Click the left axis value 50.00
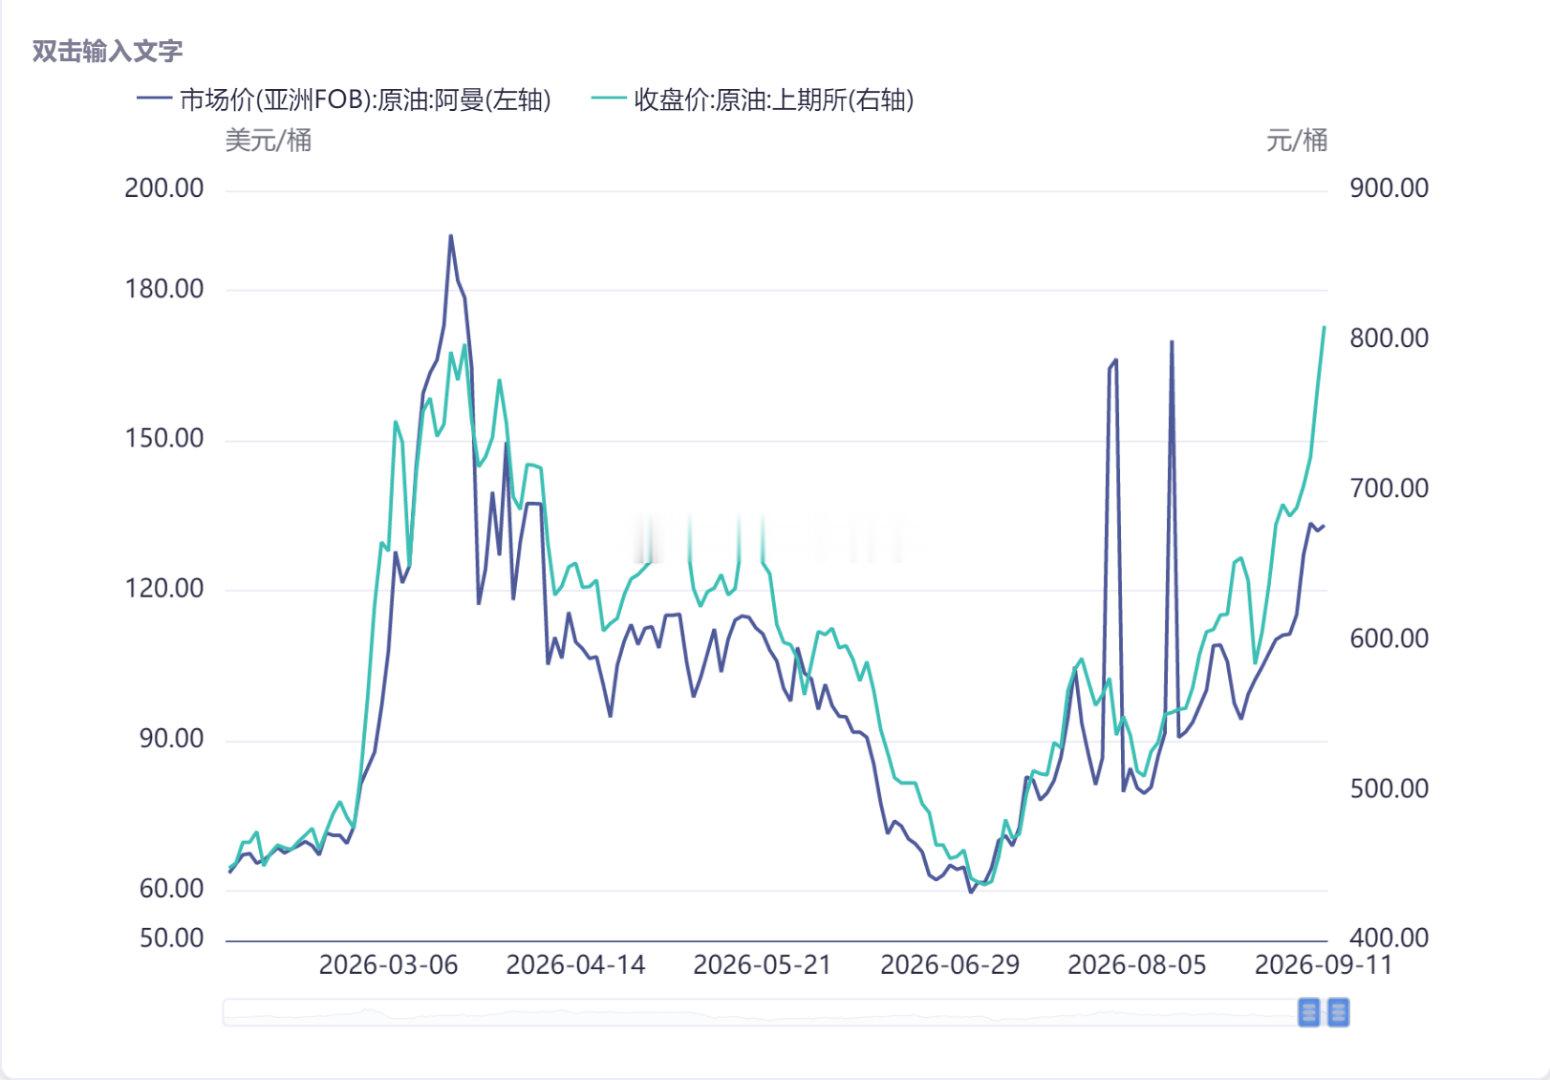The height and width of the screenshot is (1080, 1550). (x=171, y=939)
